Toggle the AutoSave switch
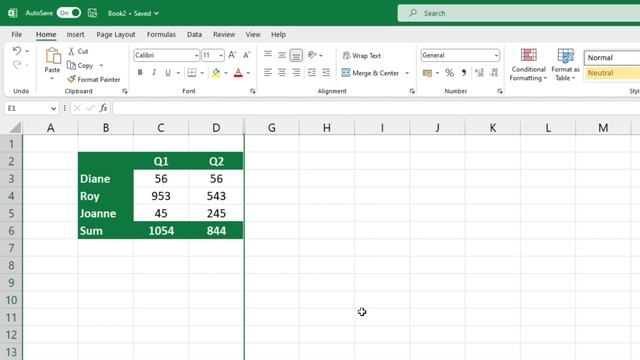This screenshot has width=640, height=360. (x=69, y=13)
